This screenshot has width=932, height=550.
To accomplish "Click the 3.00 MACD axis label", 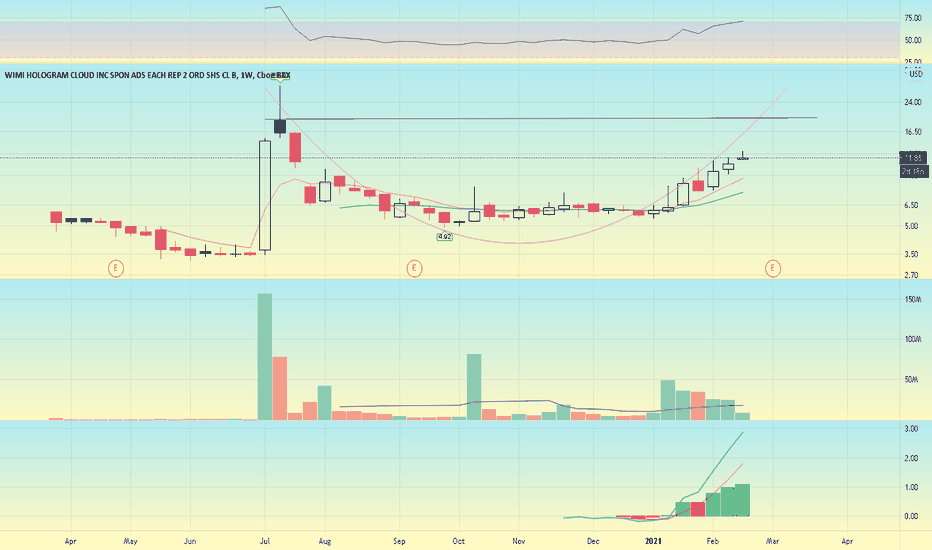I will pyautogui.click(x=911, y=429).
